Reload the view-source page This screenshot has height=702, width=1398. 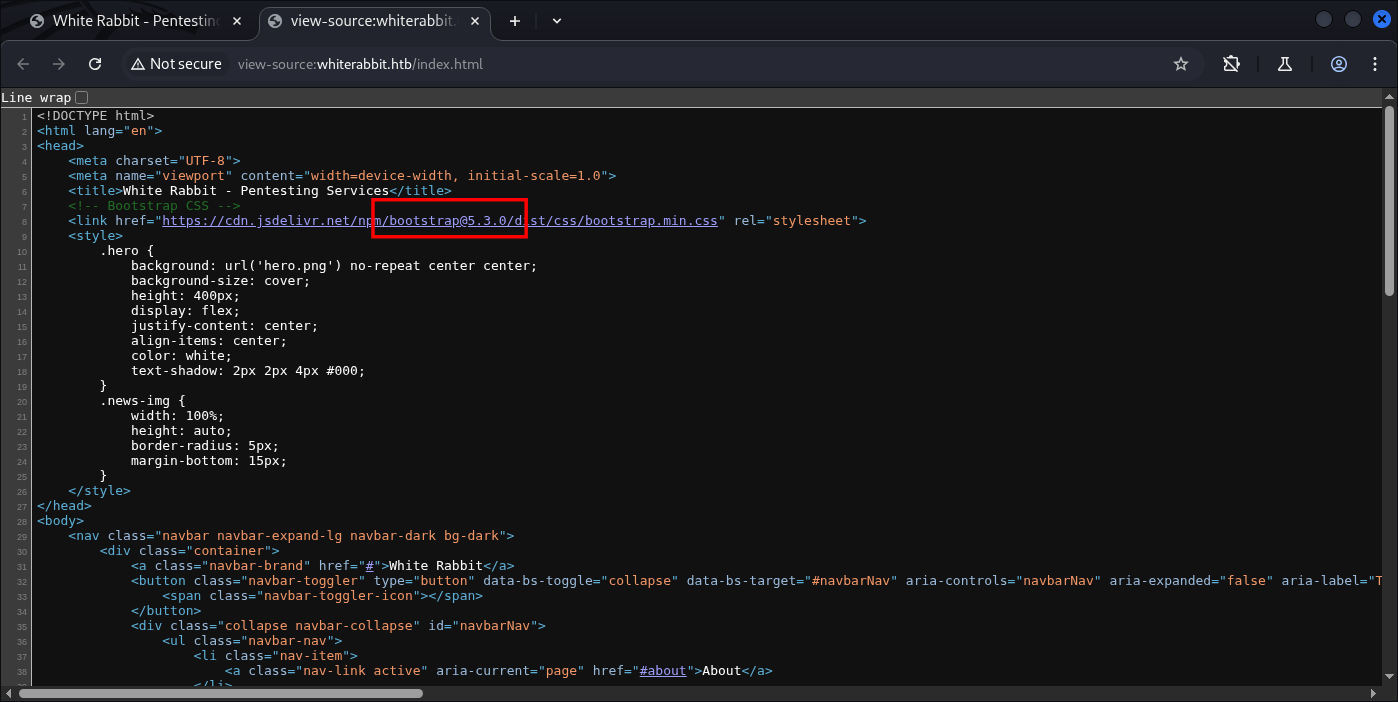pos(95,64)
